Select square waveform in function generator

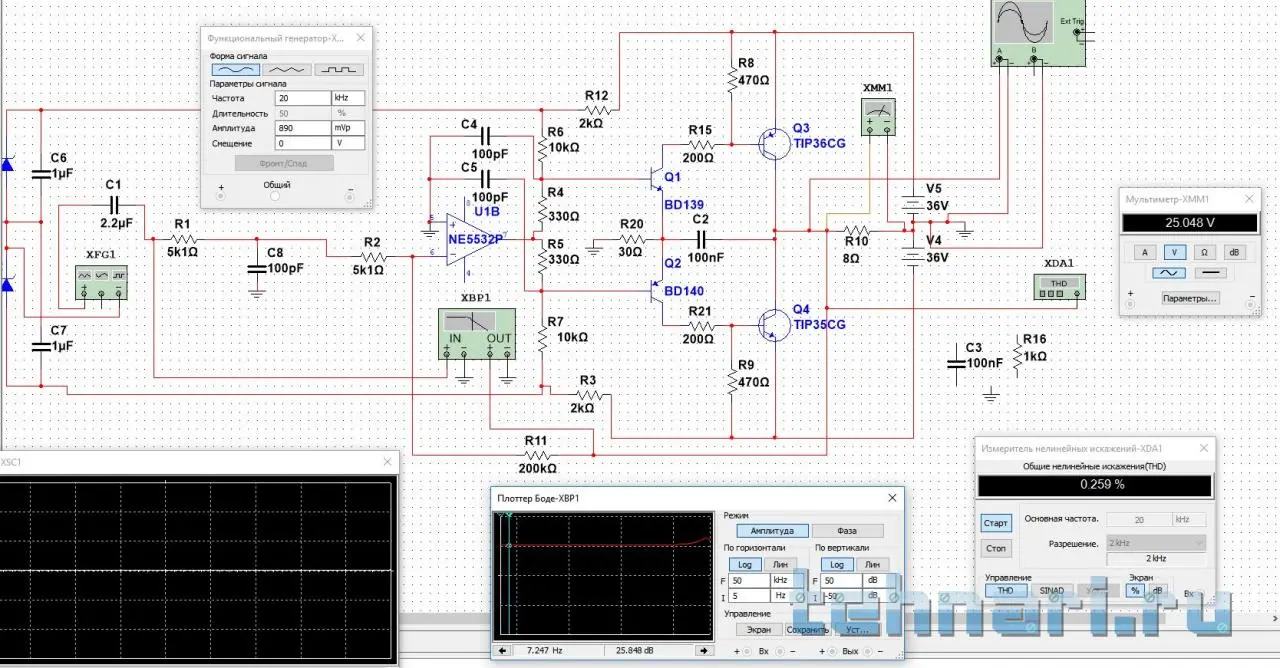click(339, 70)
